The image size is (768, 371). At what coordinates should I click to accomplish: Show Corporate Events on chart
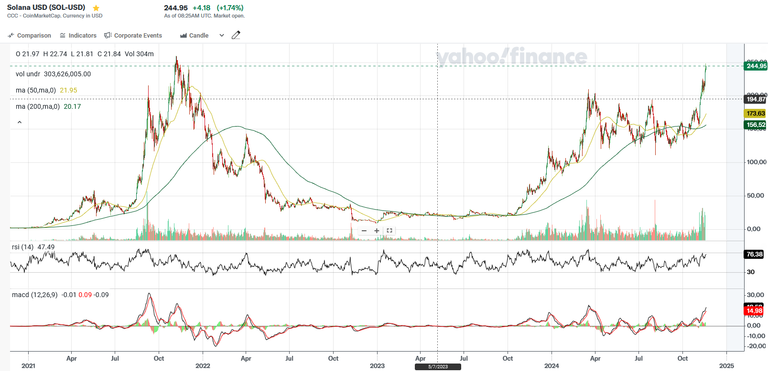coord(134,36)
